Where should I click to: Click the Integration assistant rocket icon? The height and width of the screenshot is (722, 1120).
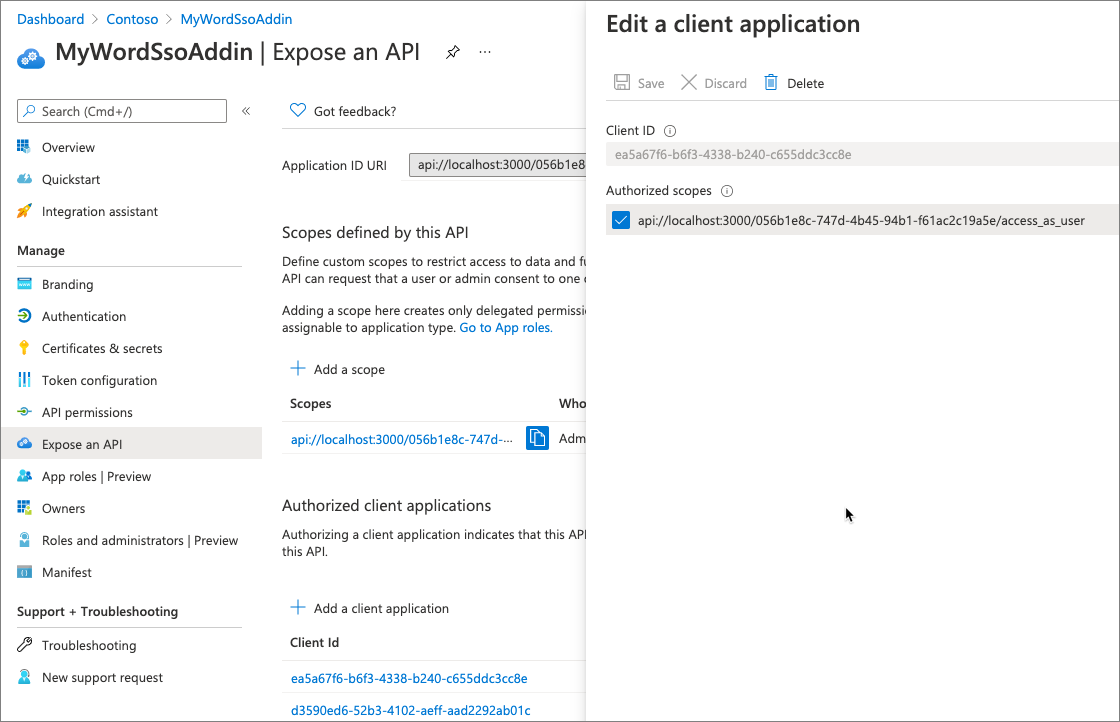(x=24, y=211)
